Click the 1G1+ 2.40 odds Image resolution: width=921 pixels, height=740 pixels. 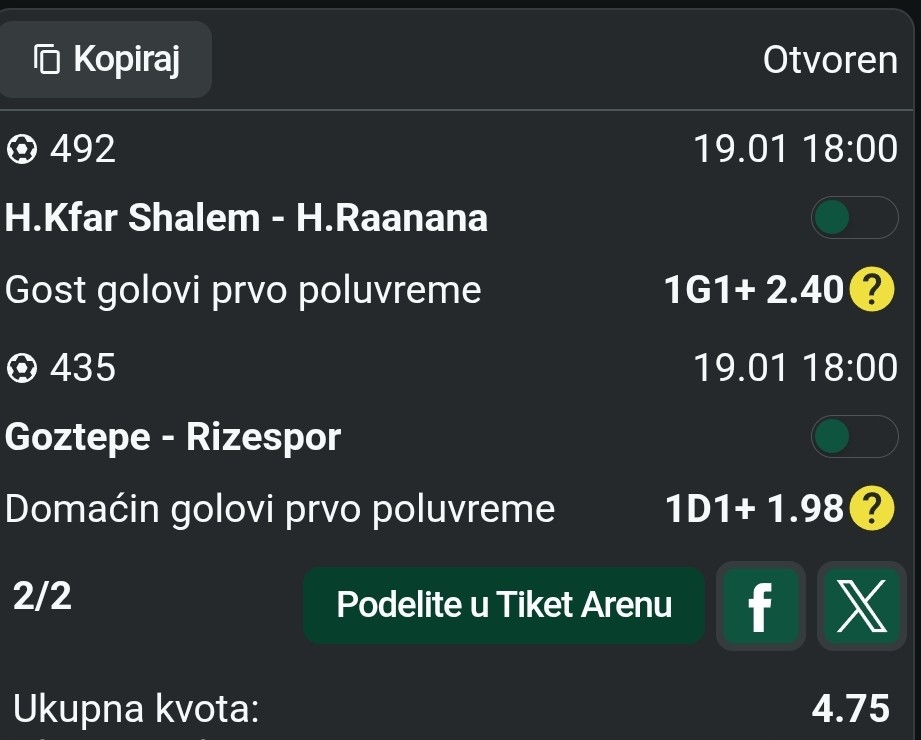click(x=753, y=291)
